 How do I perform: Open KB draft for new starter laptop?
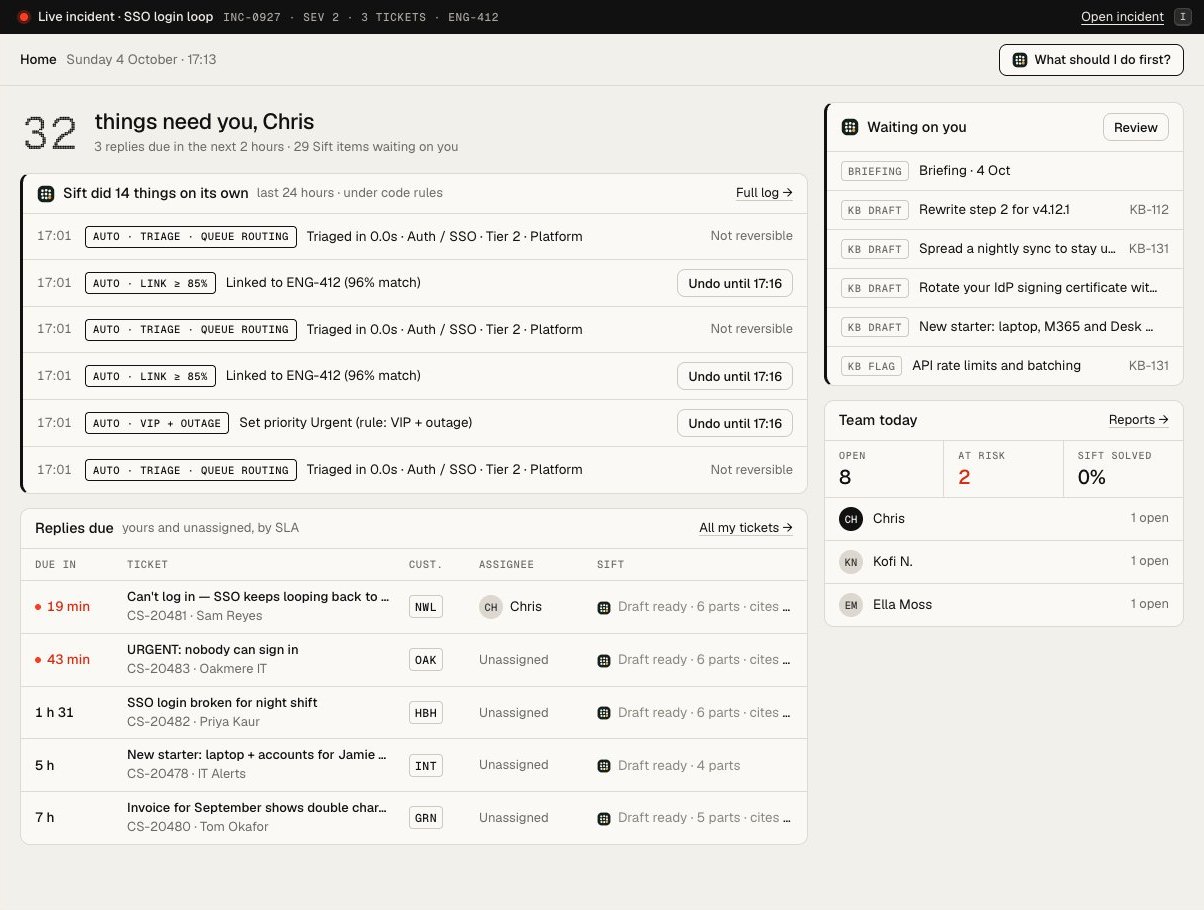pyautogui.click(x=1004, y=327)
